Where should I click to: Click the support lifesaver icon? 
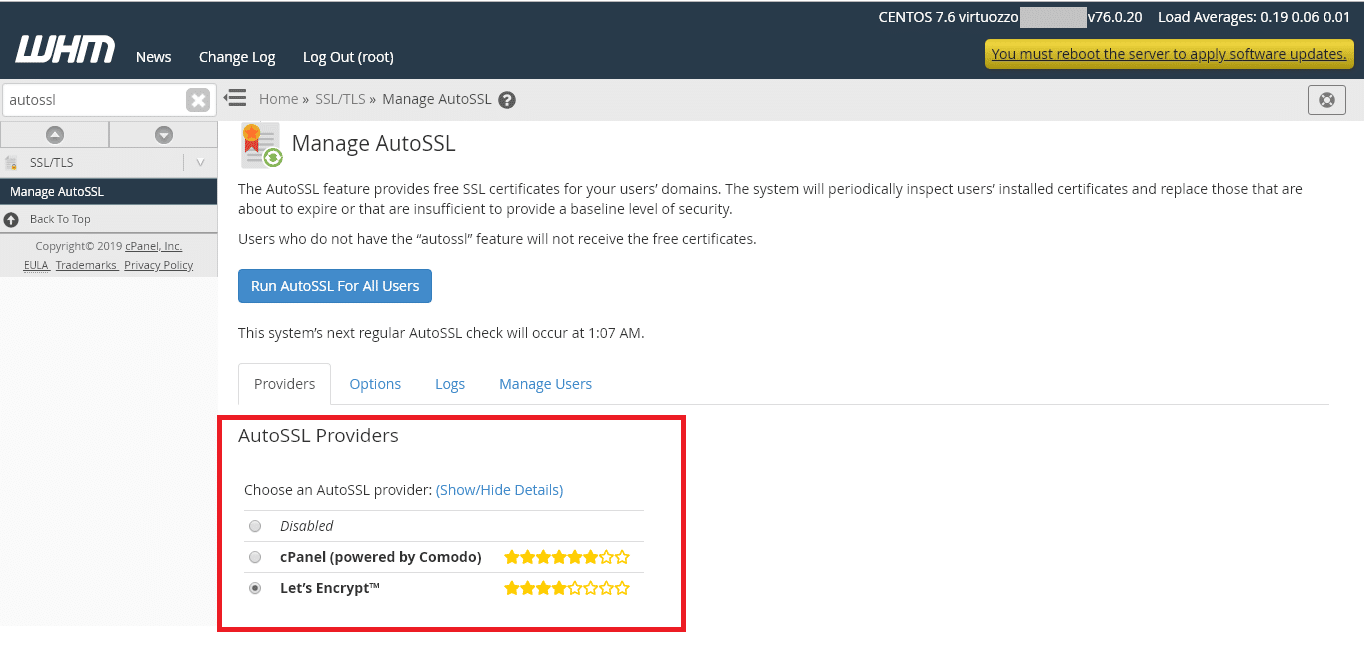[x=1327, y=100]
